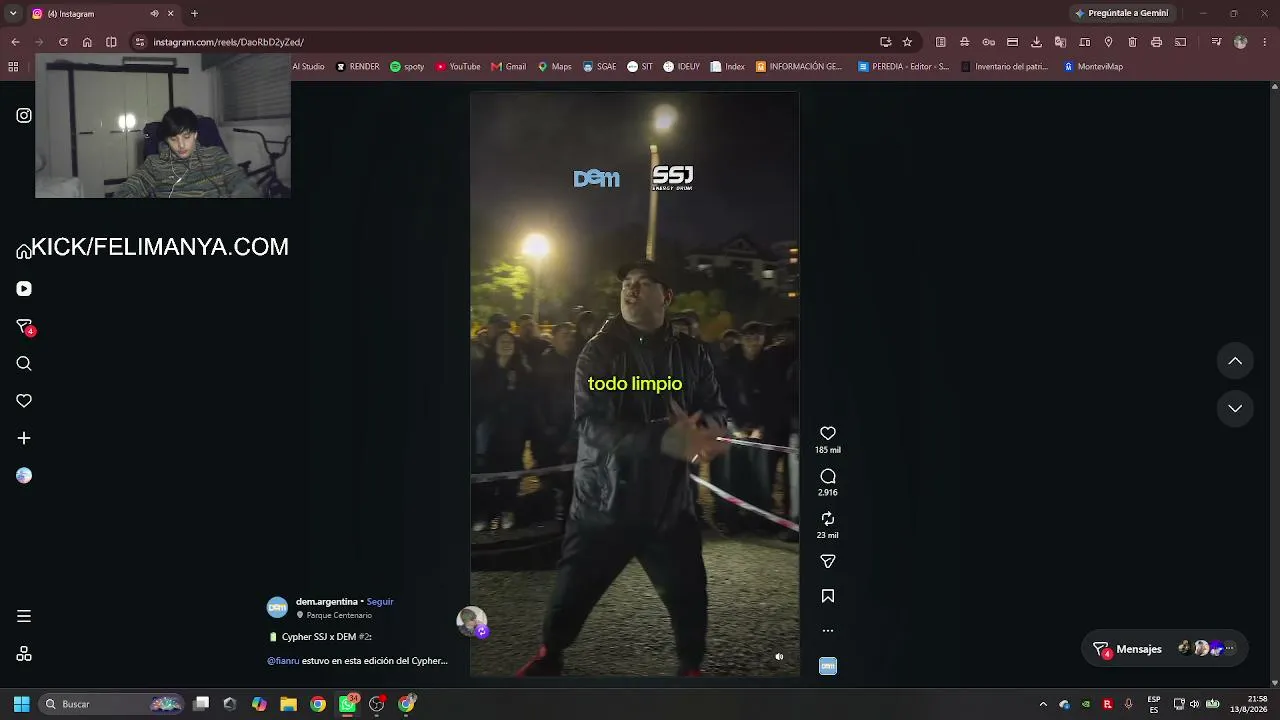Open Chrome profile avatar
The image size is (1280, 720).
[1240, 42]
